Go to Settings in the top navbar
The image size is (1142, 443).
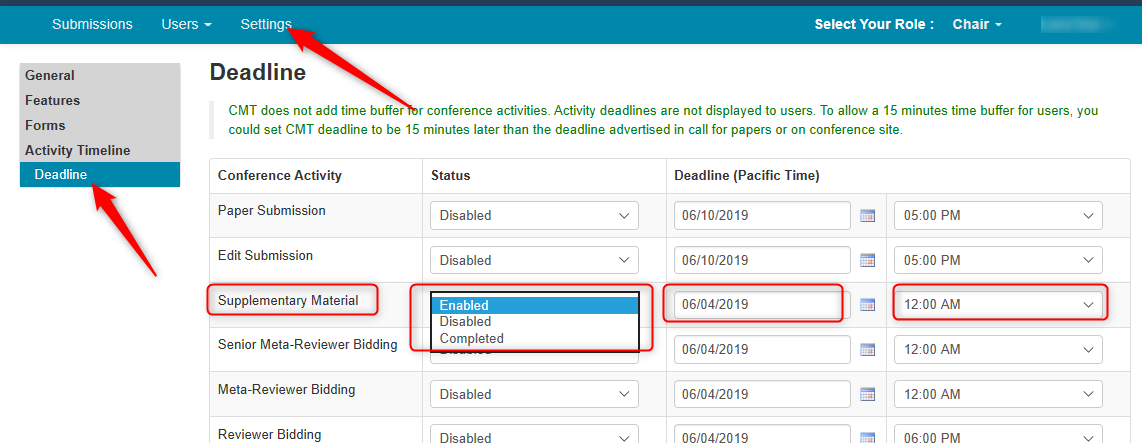coord(266,24)
